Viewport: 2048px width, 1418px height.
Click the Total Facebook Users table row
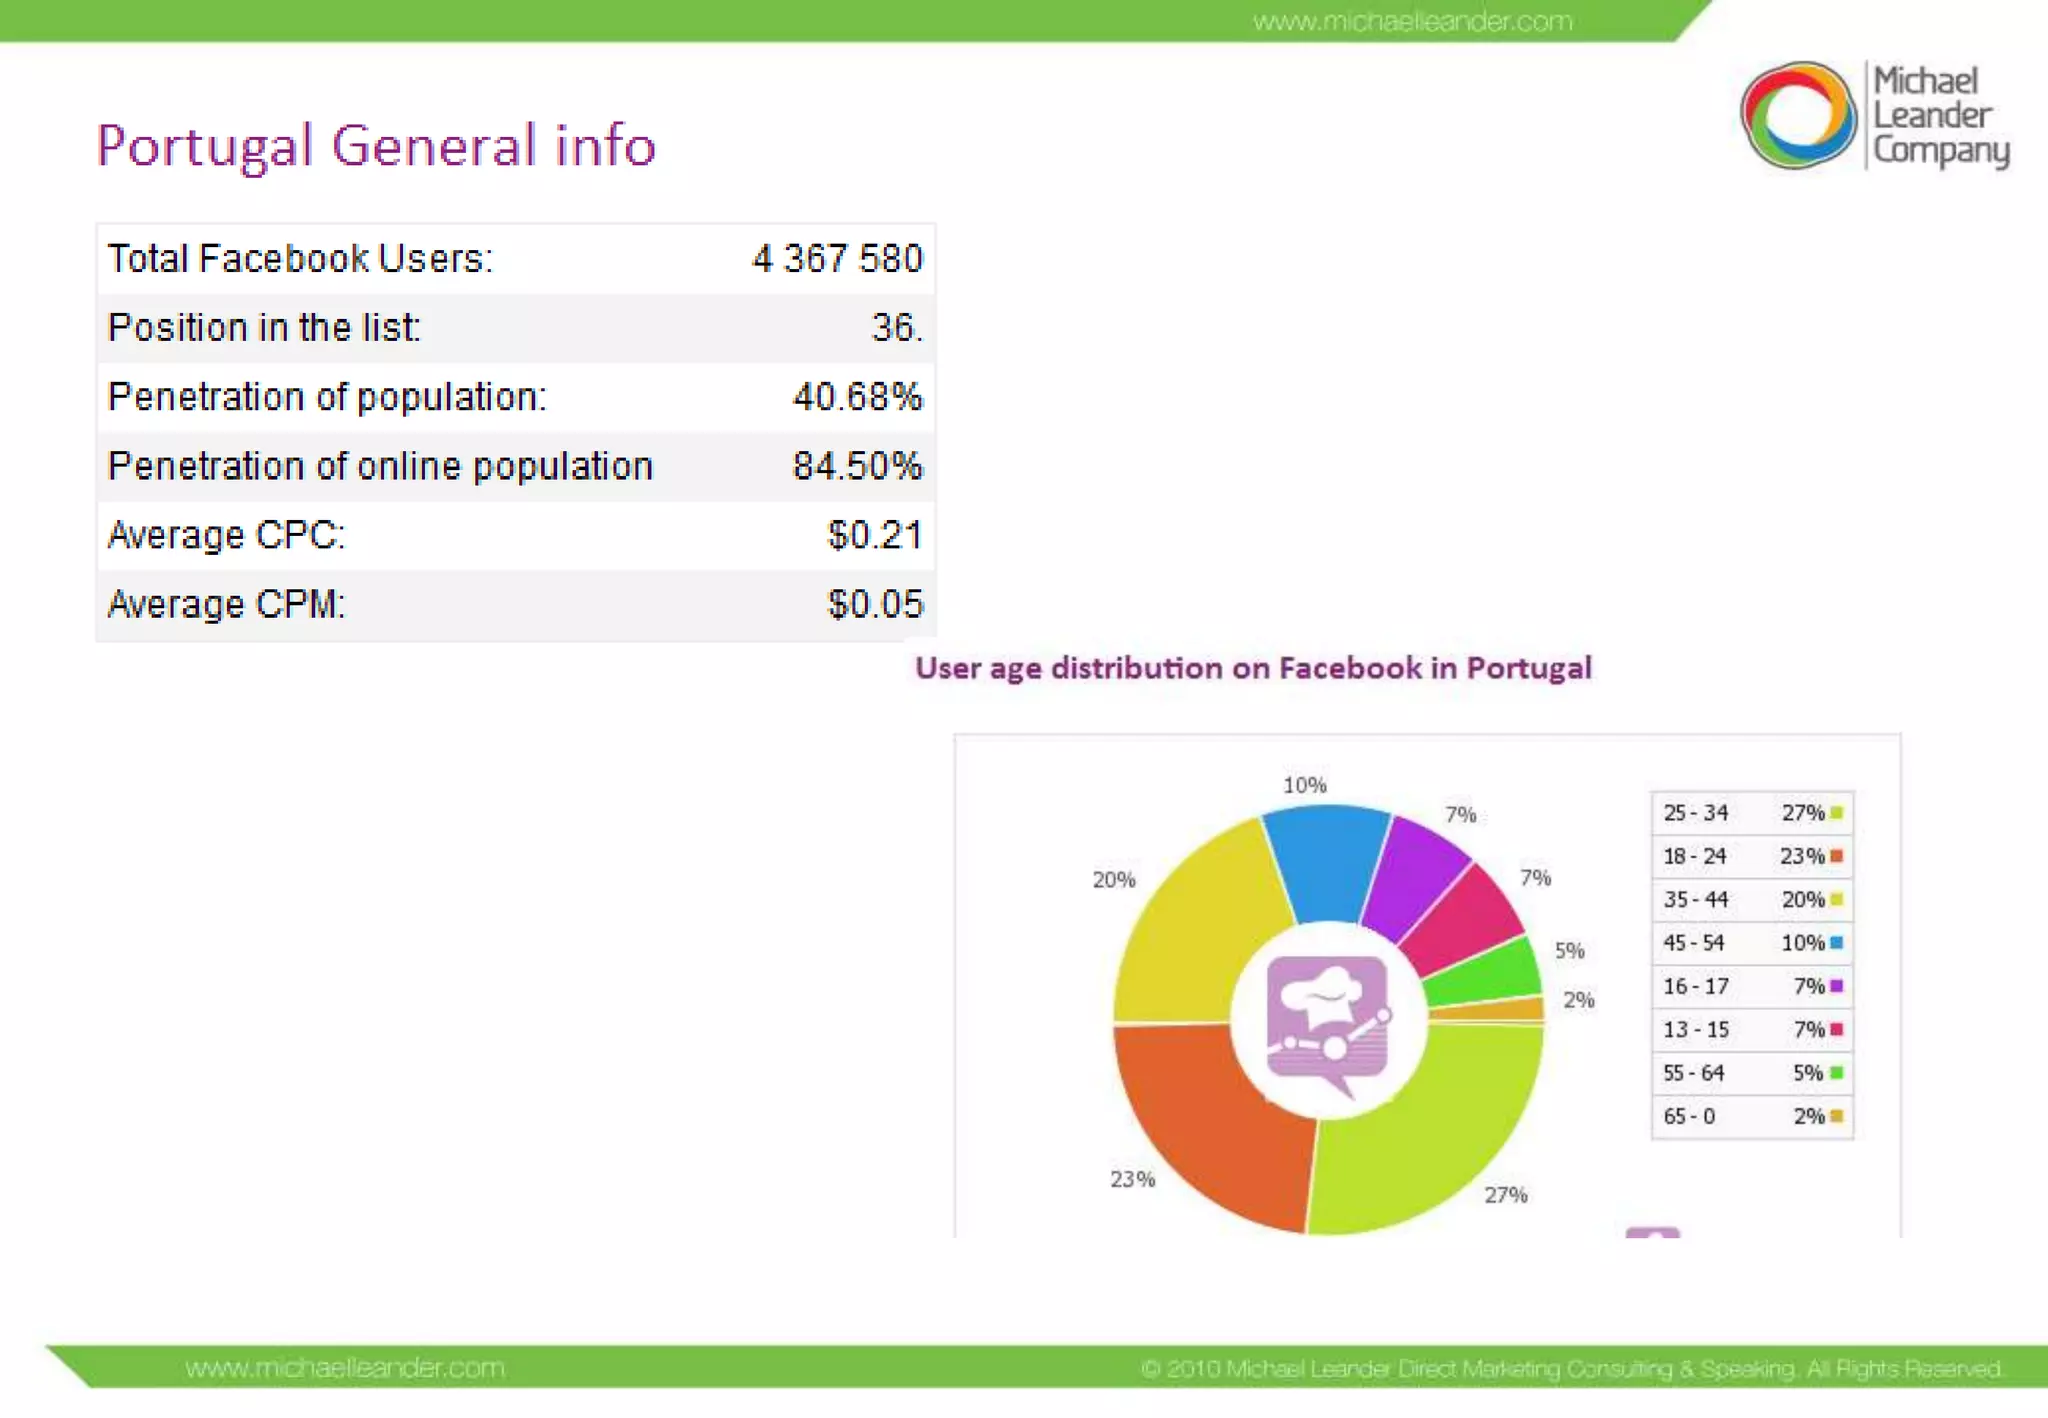(515, 259)
